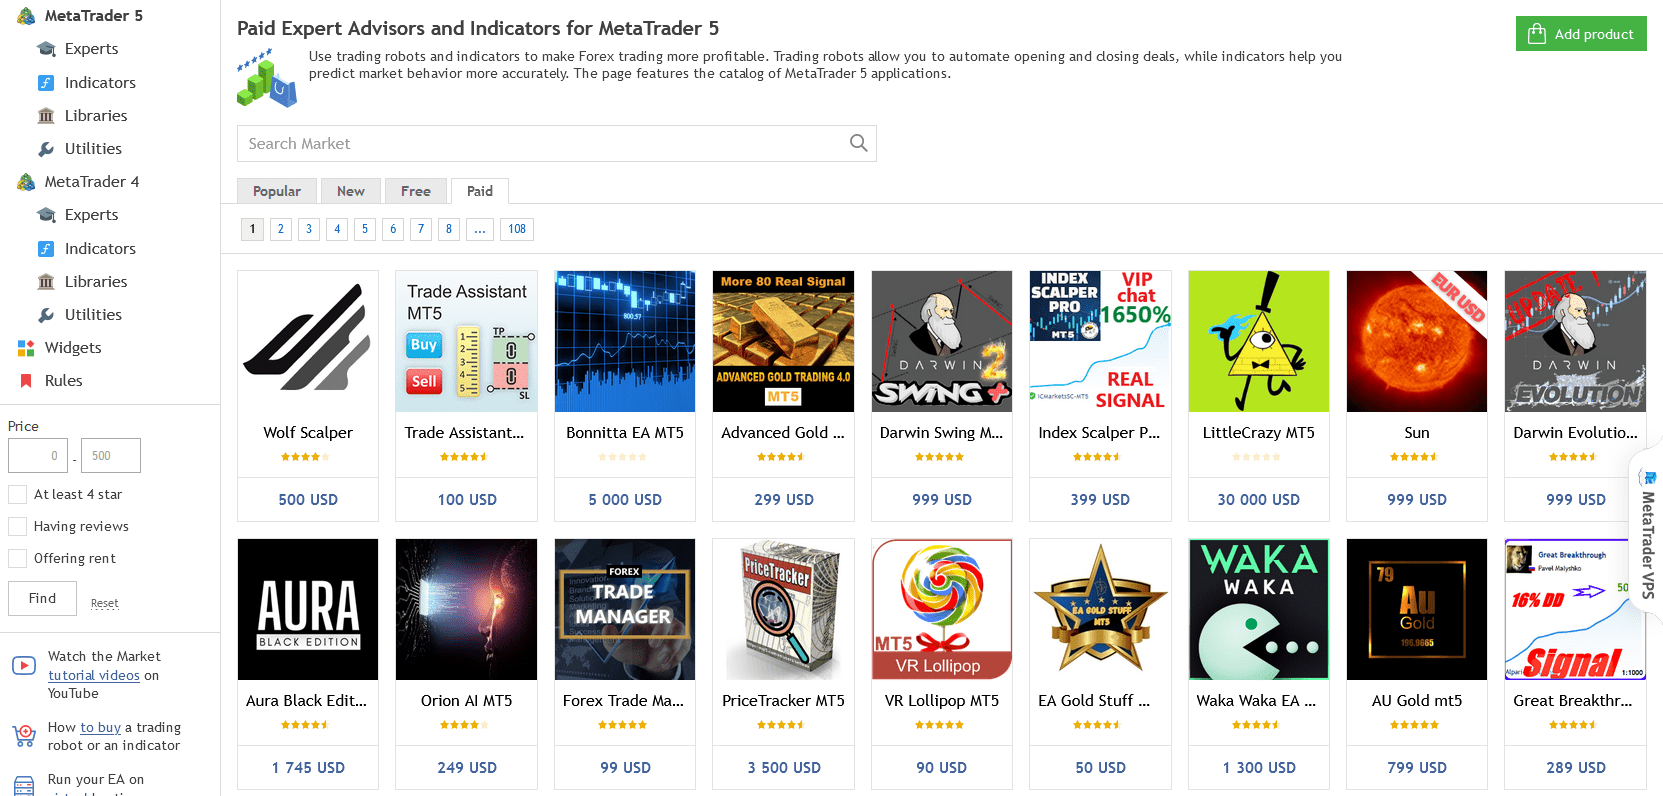
Task: Open the Trade Assistant MT5 product image
Action: point(467,341)
